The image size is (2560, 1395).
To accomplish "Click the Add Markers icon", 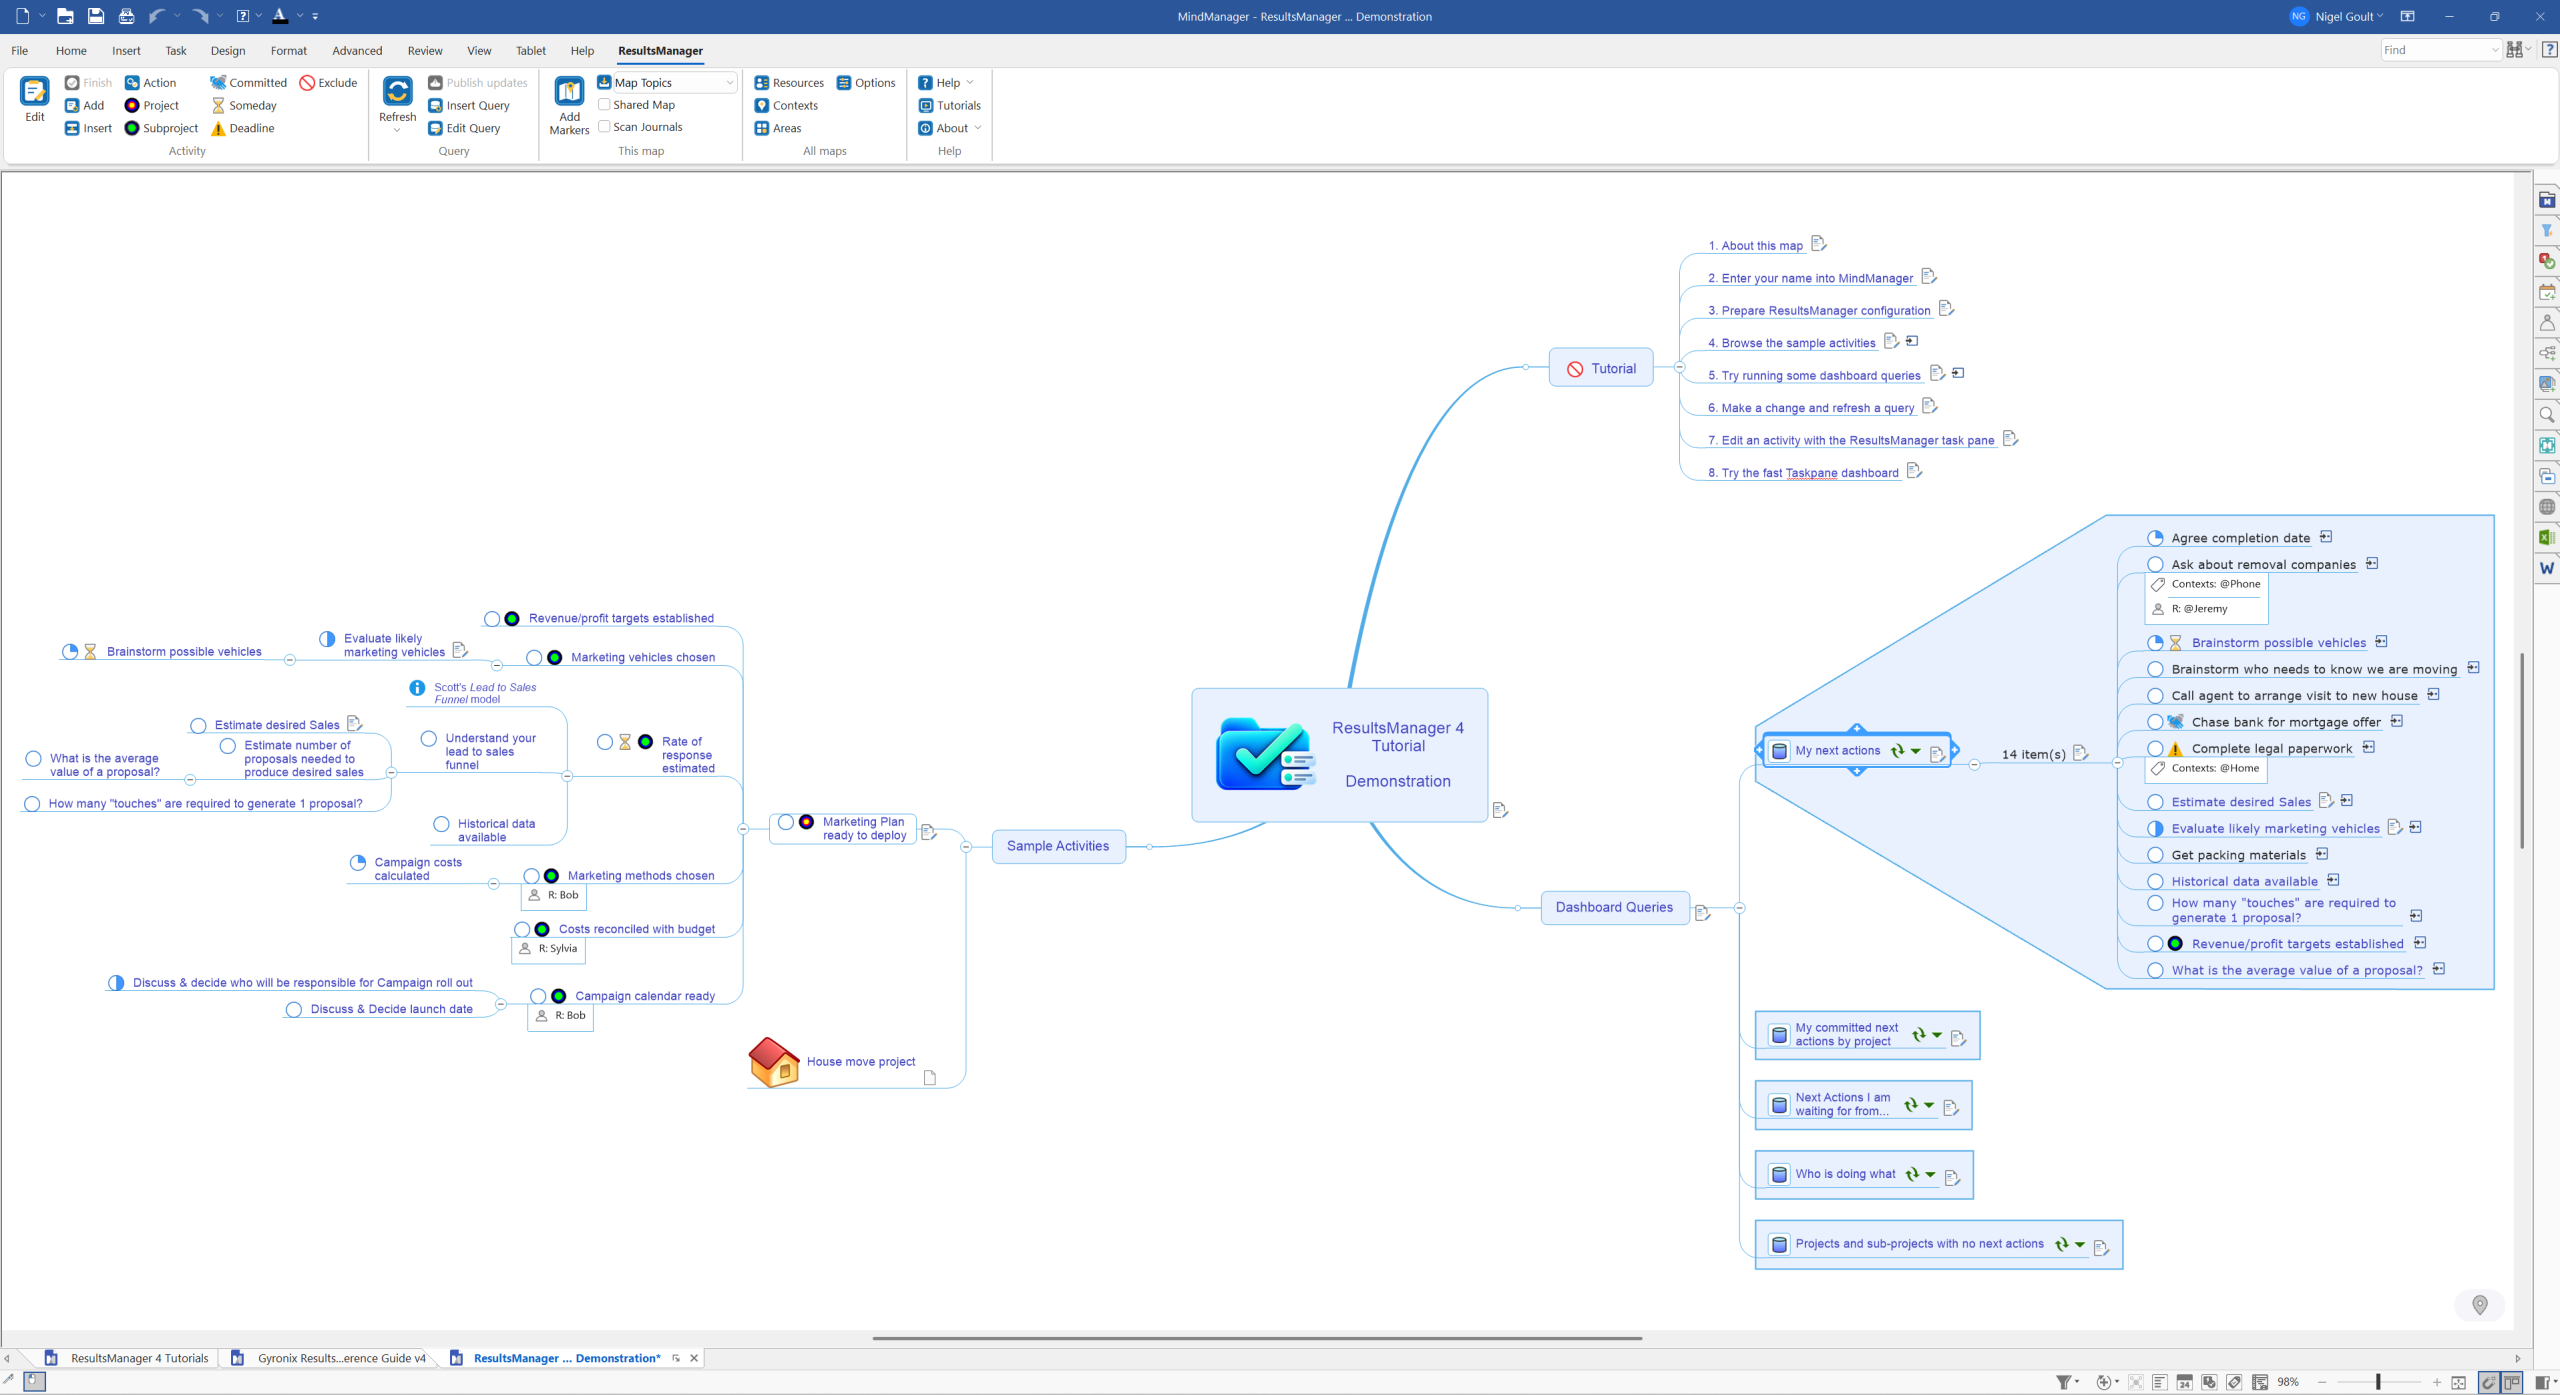I will [569, 92].
